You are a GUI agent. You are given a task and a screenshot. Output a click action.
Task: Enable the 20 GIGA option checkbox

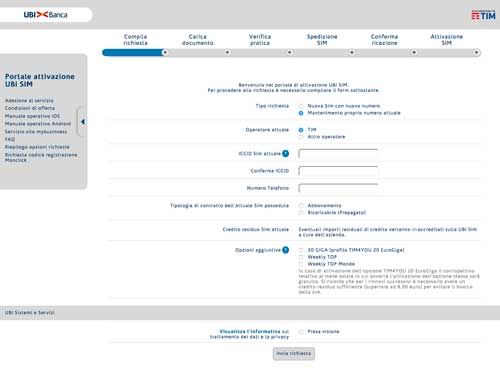(301, 250)
